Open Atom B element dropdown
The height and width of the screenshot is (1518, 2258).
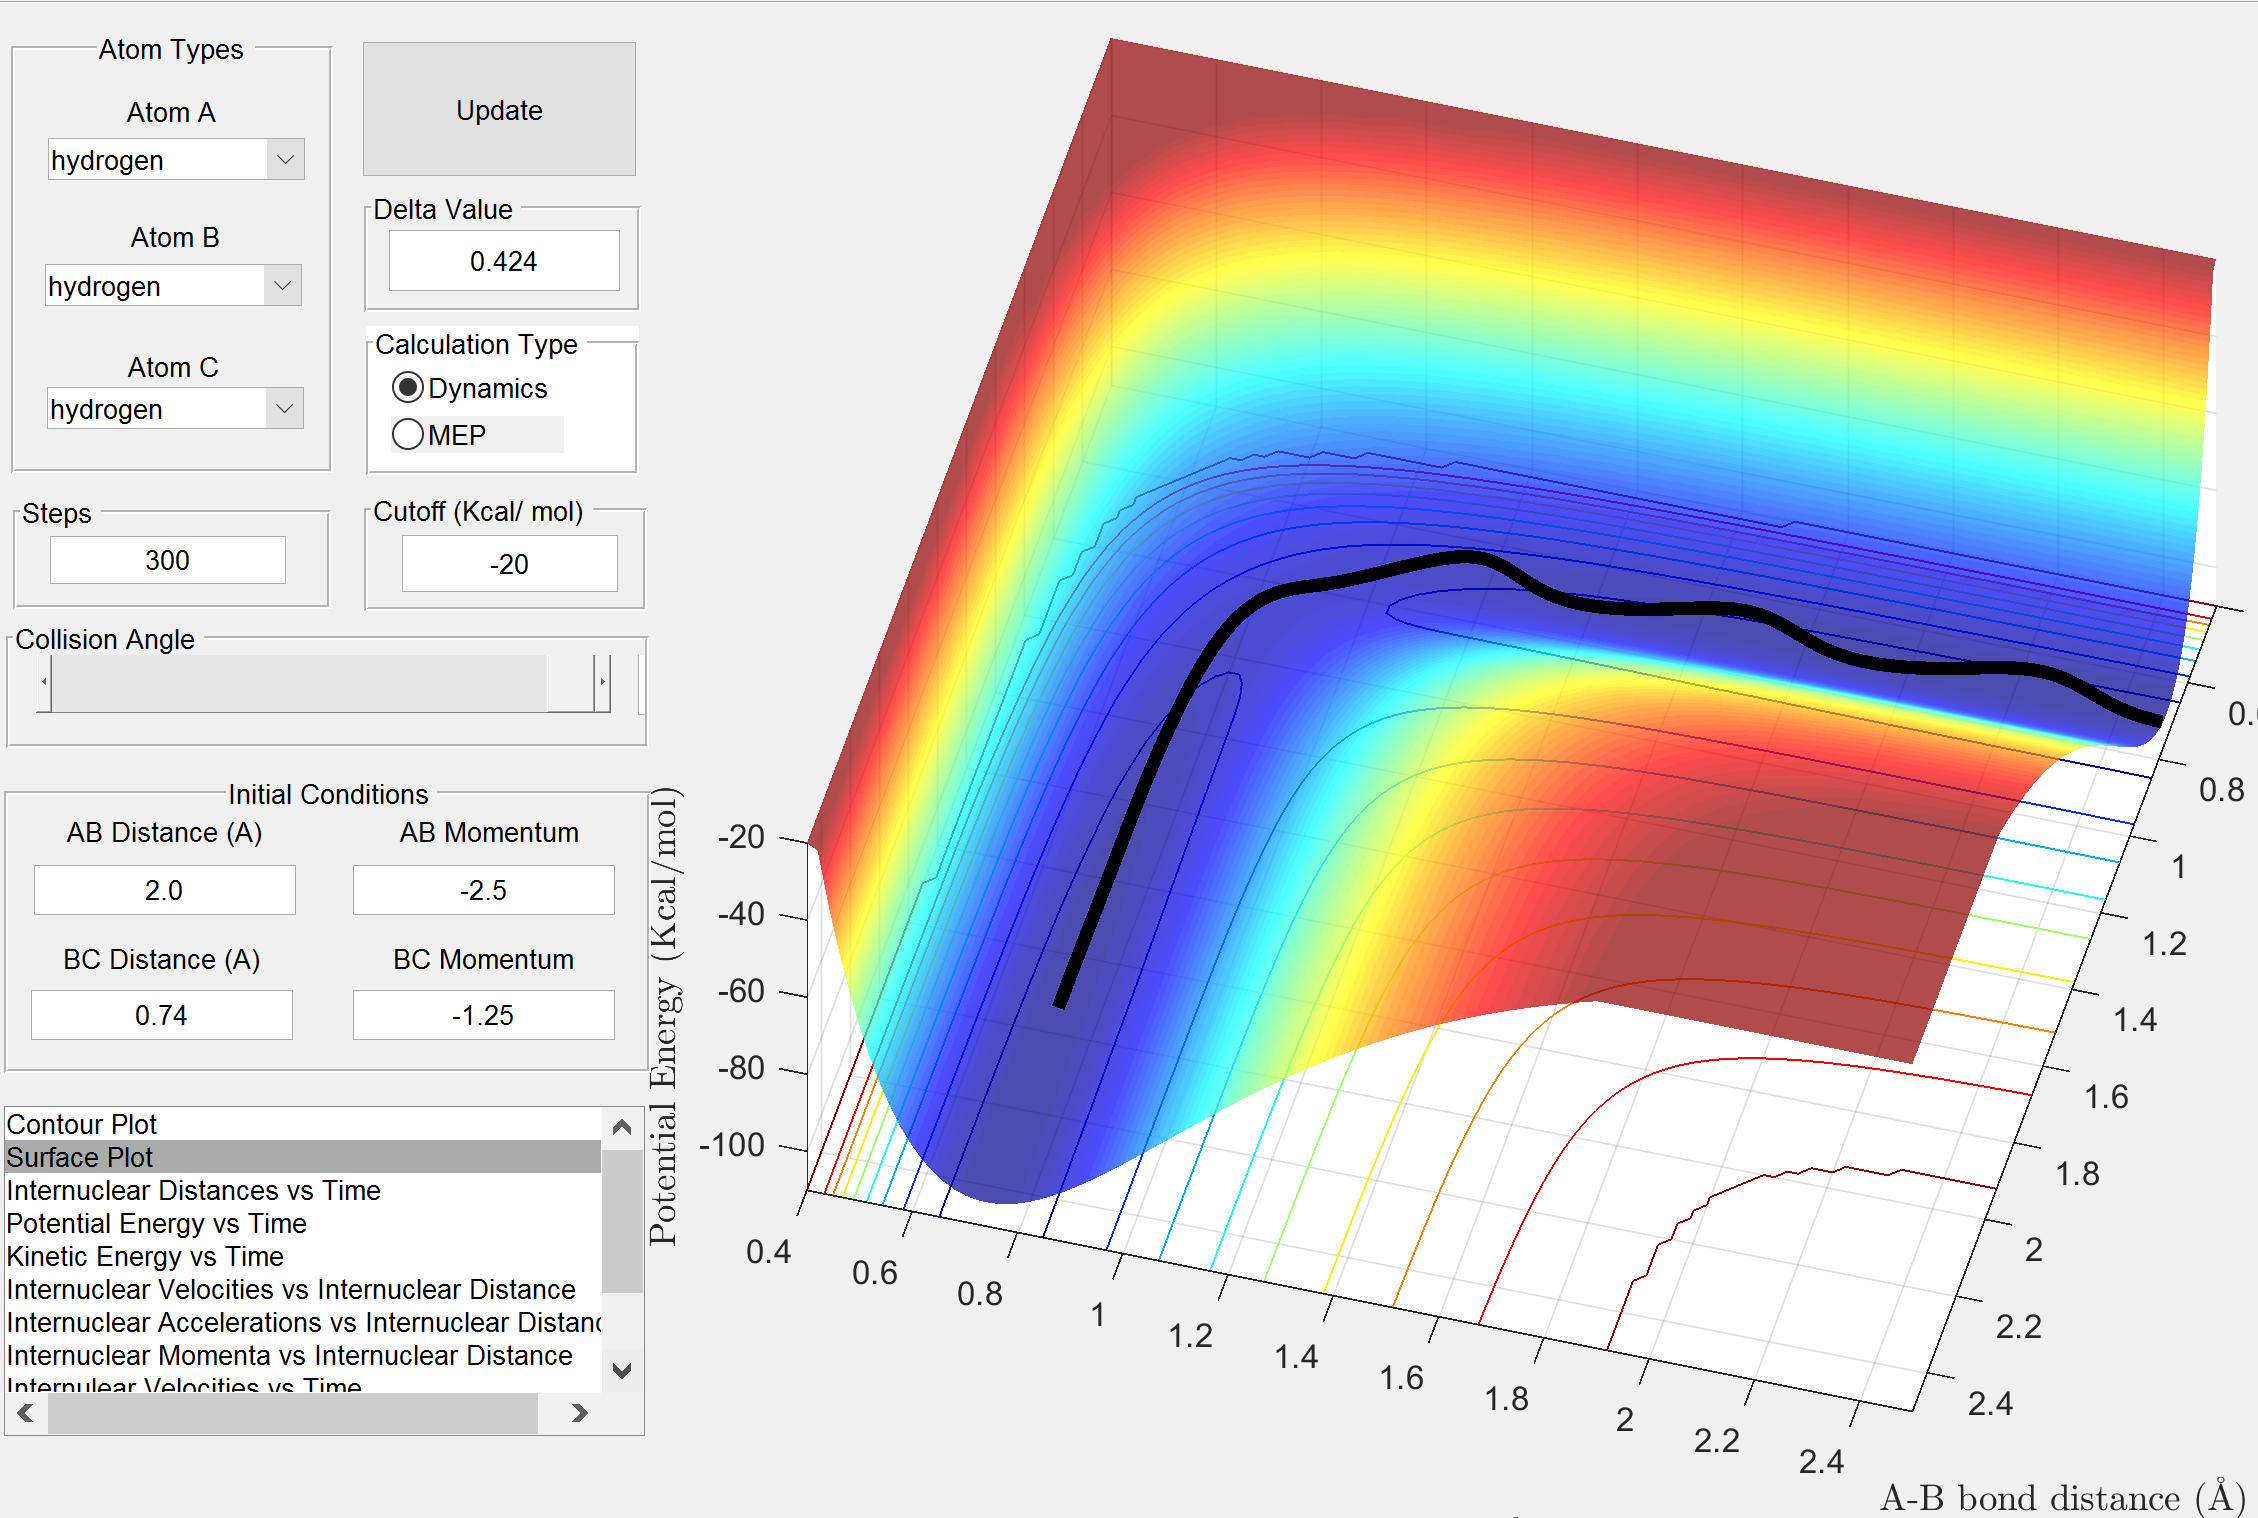282,286
